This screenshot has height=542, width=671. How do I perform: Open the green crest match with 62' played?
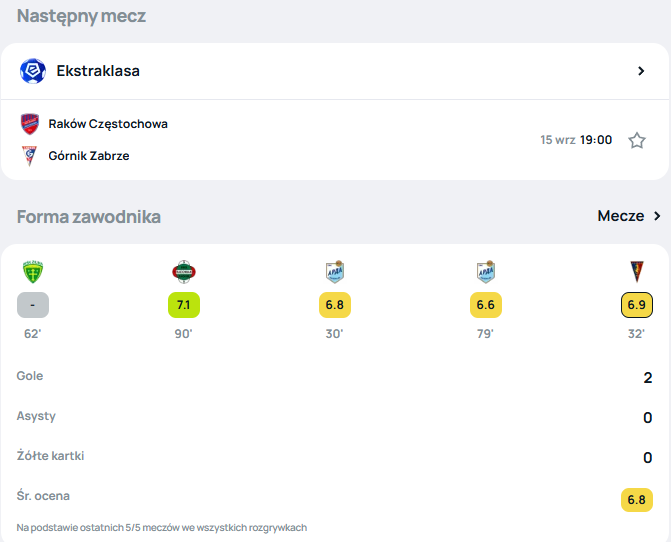coord(33,272)
